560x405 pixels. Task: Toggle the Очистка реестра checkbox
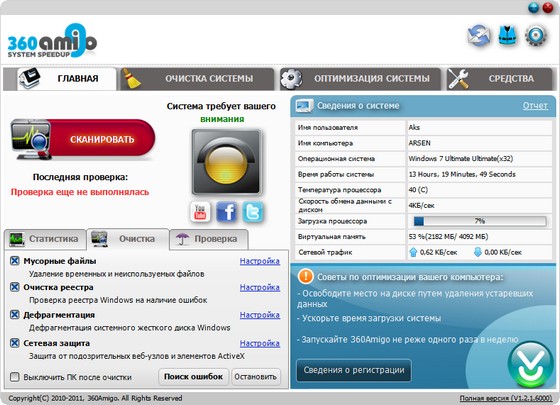tap(15, 287)
